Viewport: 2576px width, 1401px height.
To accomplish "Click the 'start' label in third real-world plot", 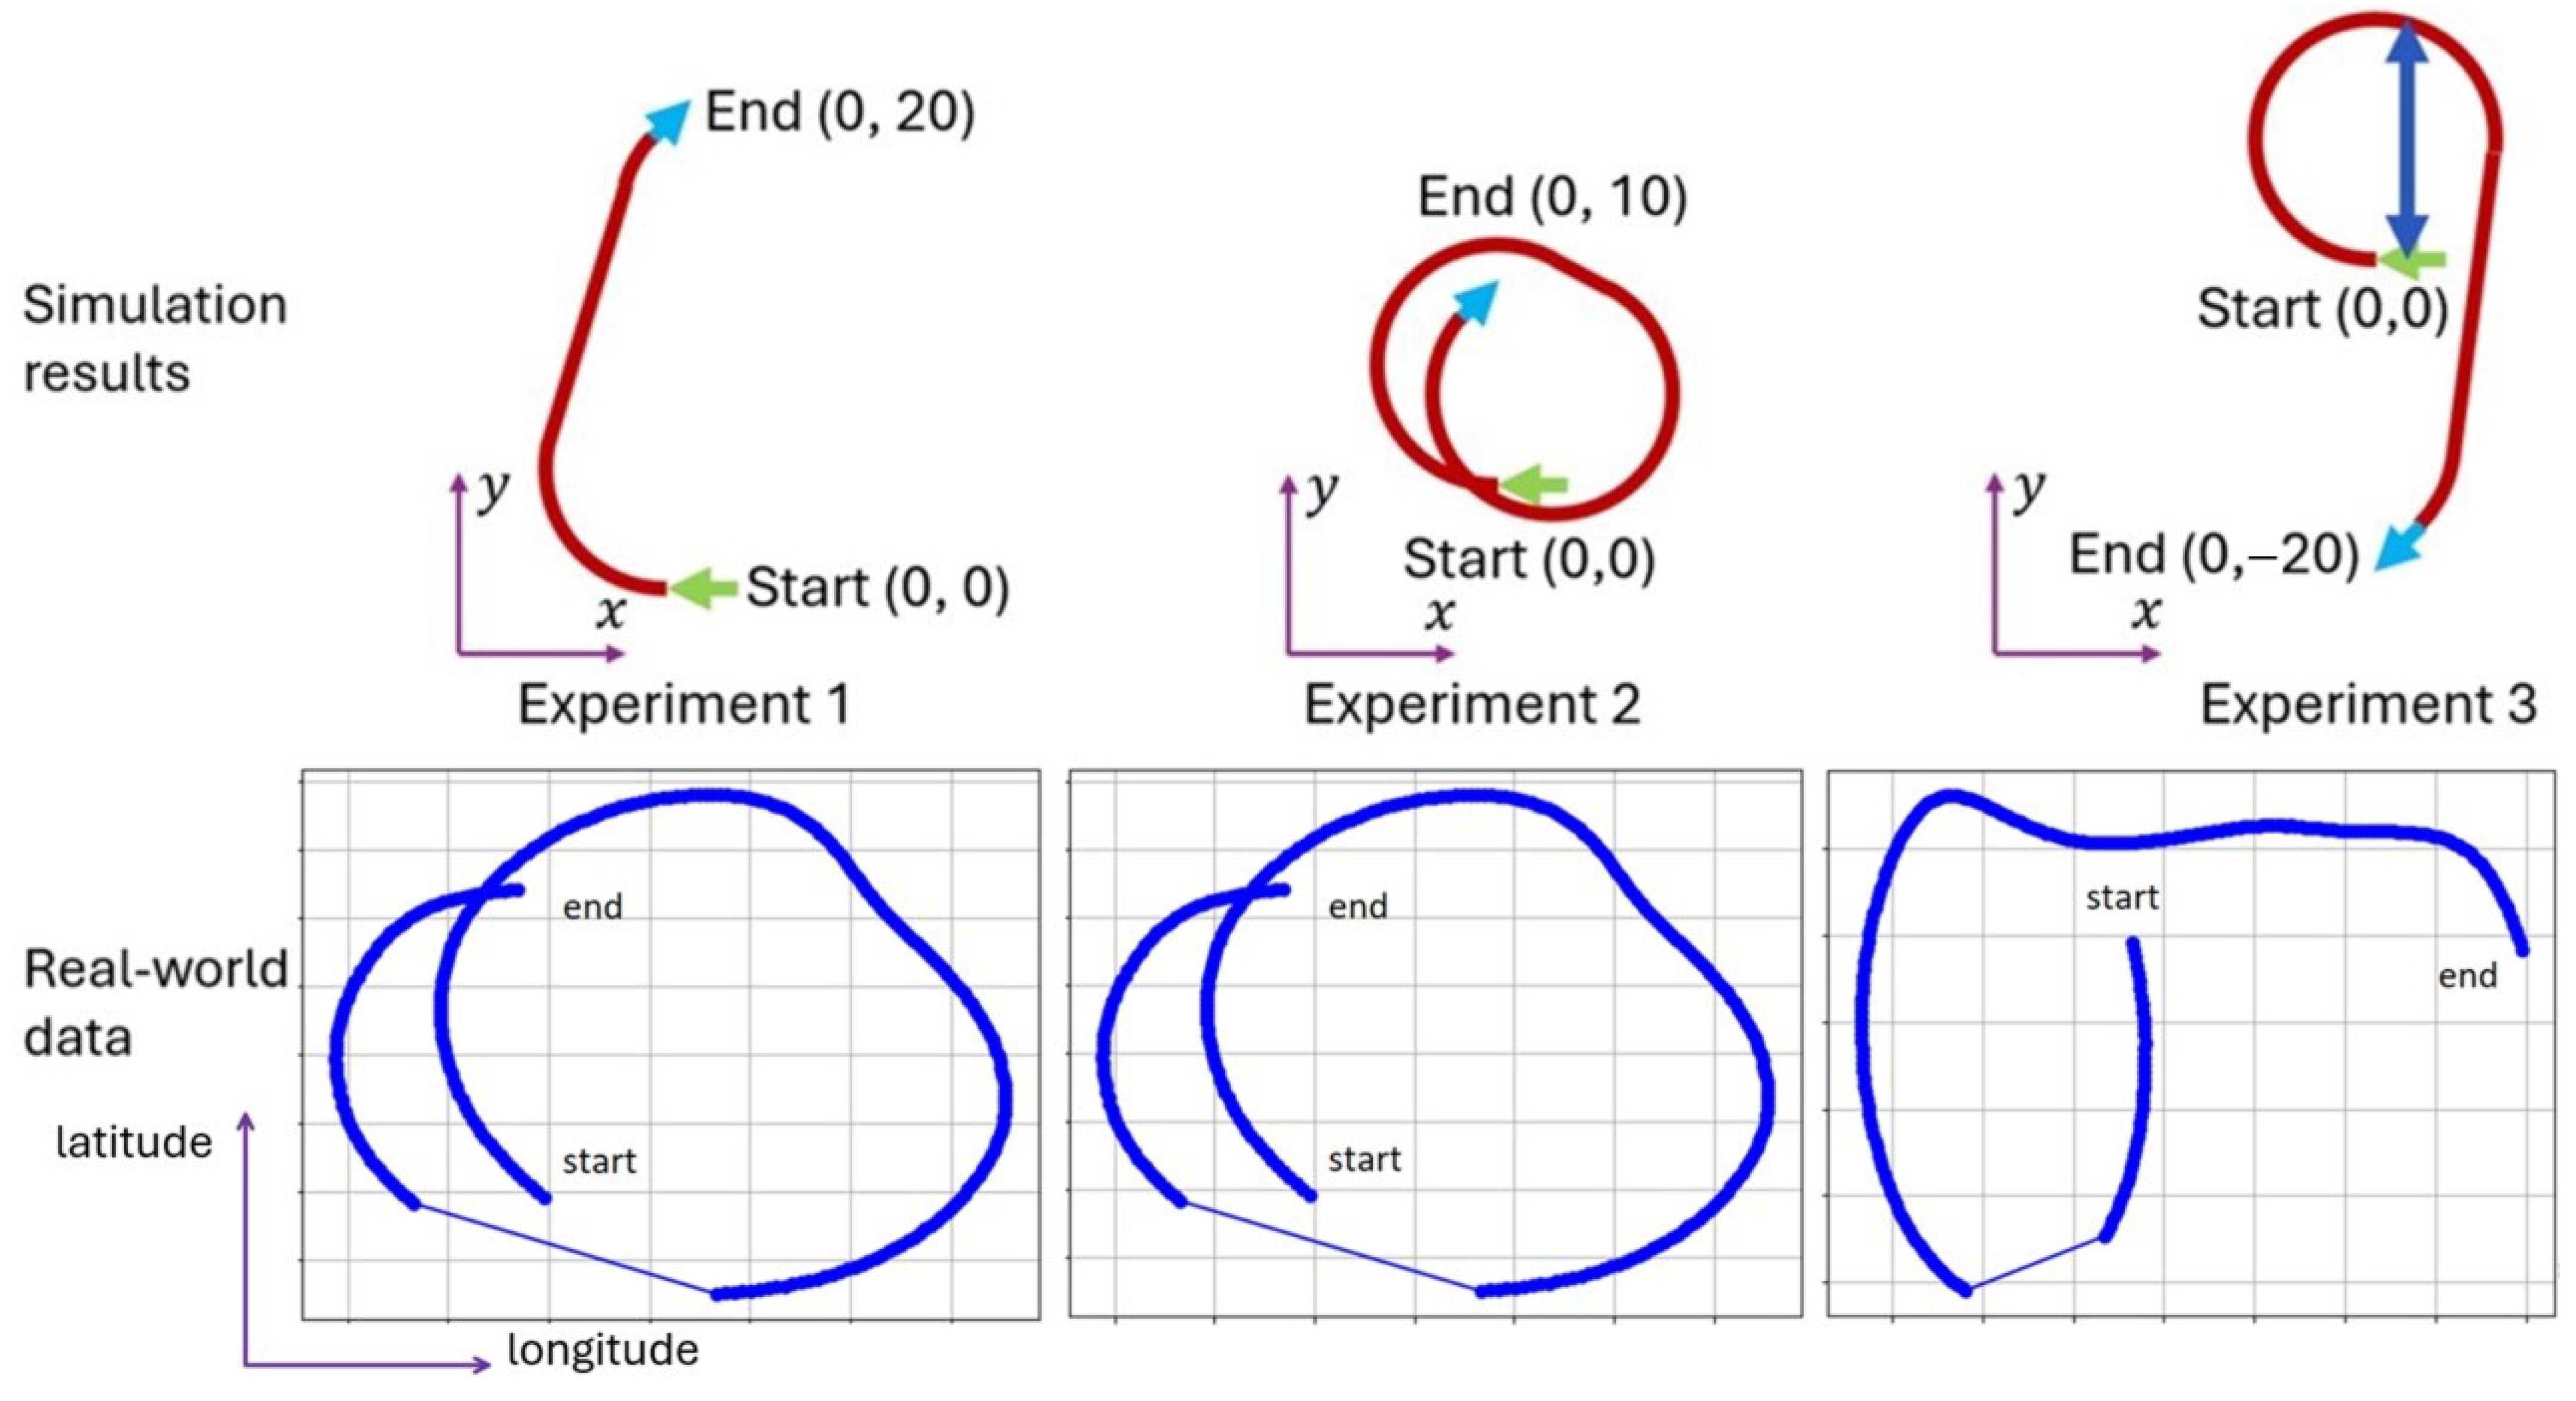I will pos(2122,897).
